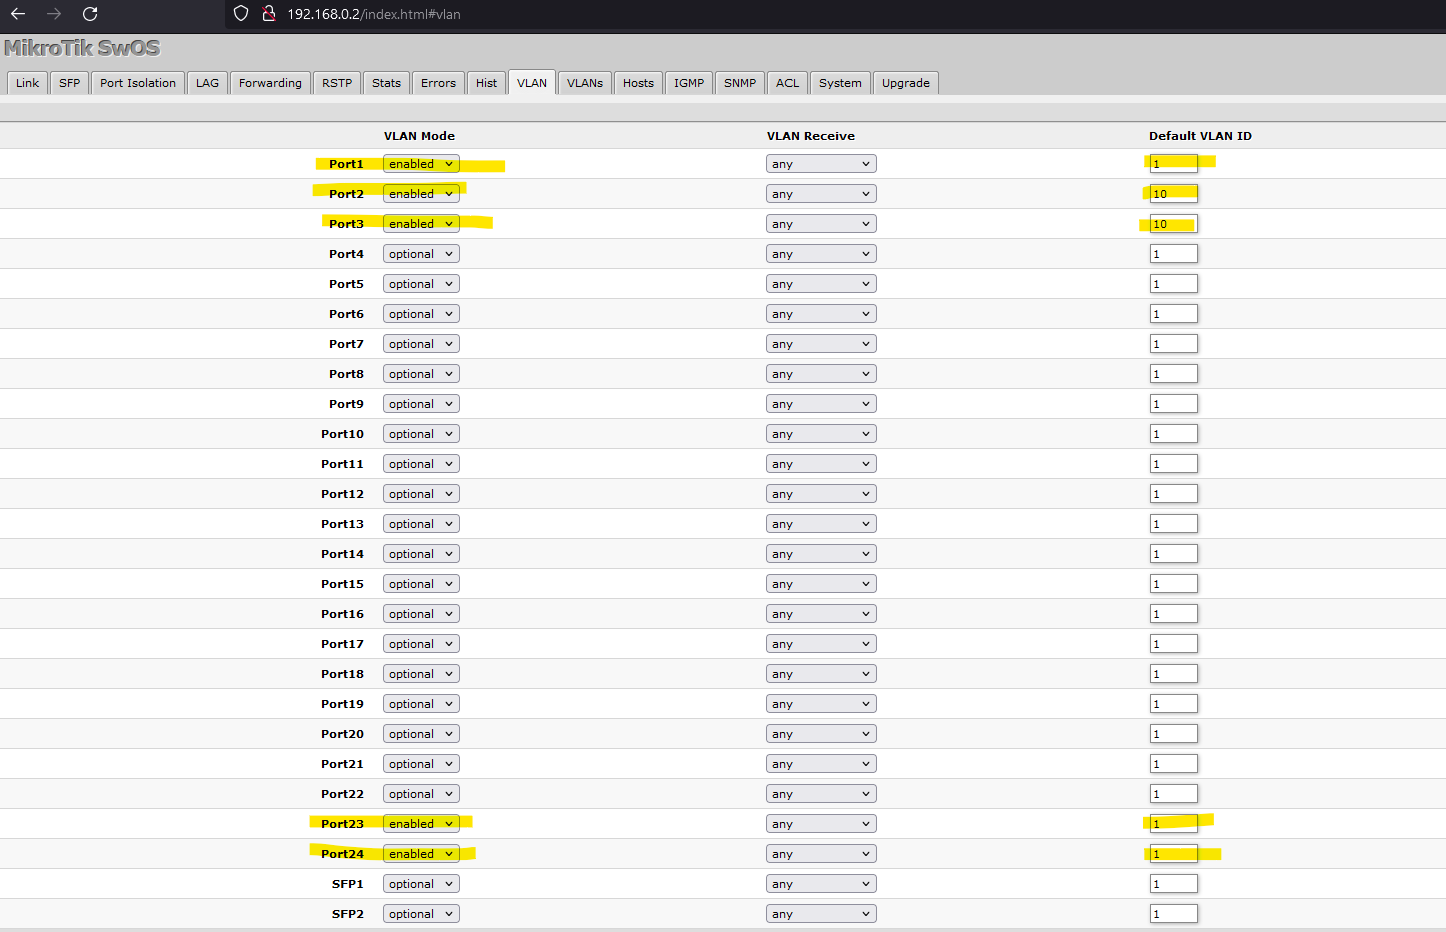Image resolution: width=1446 pixels, height=932 pixels.
Task: Open SFP2 VLAN Mode dropdown
Action: (x=421, y=914)
